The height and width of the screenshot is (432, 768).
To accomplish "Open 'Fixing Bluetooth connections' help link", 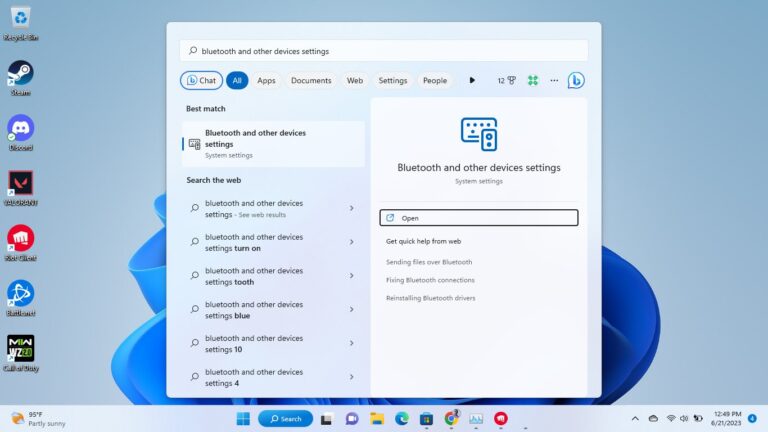I will pos(430,280).
